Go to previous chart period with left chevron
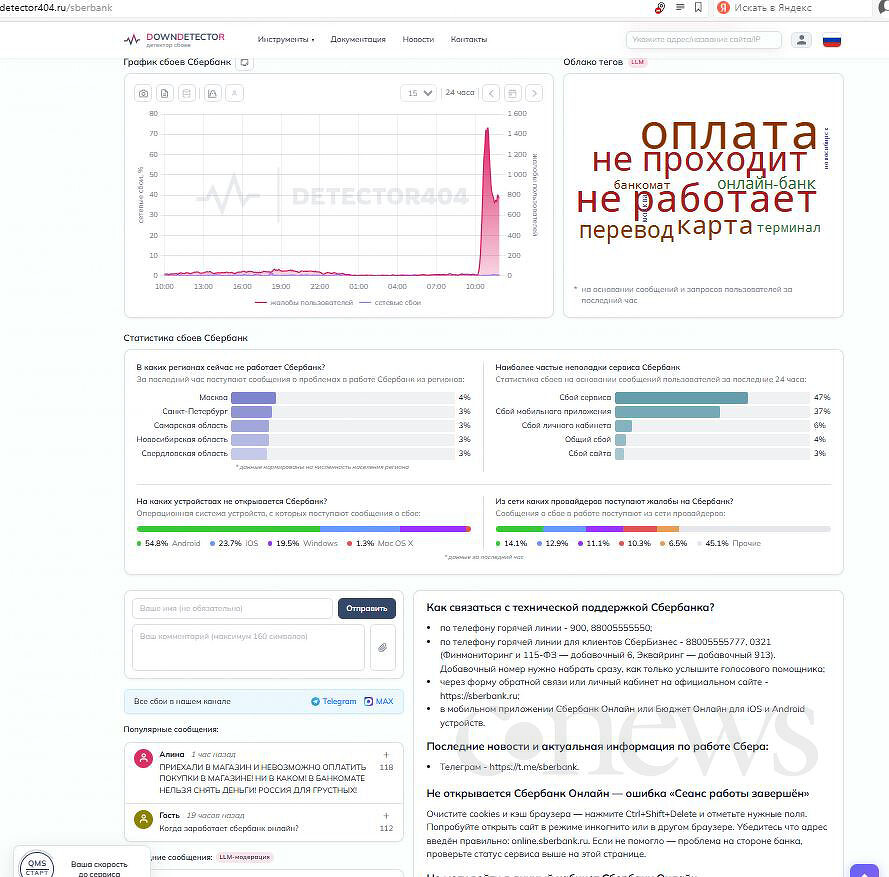This screenshot has height=877, width=889. point(490,93)
